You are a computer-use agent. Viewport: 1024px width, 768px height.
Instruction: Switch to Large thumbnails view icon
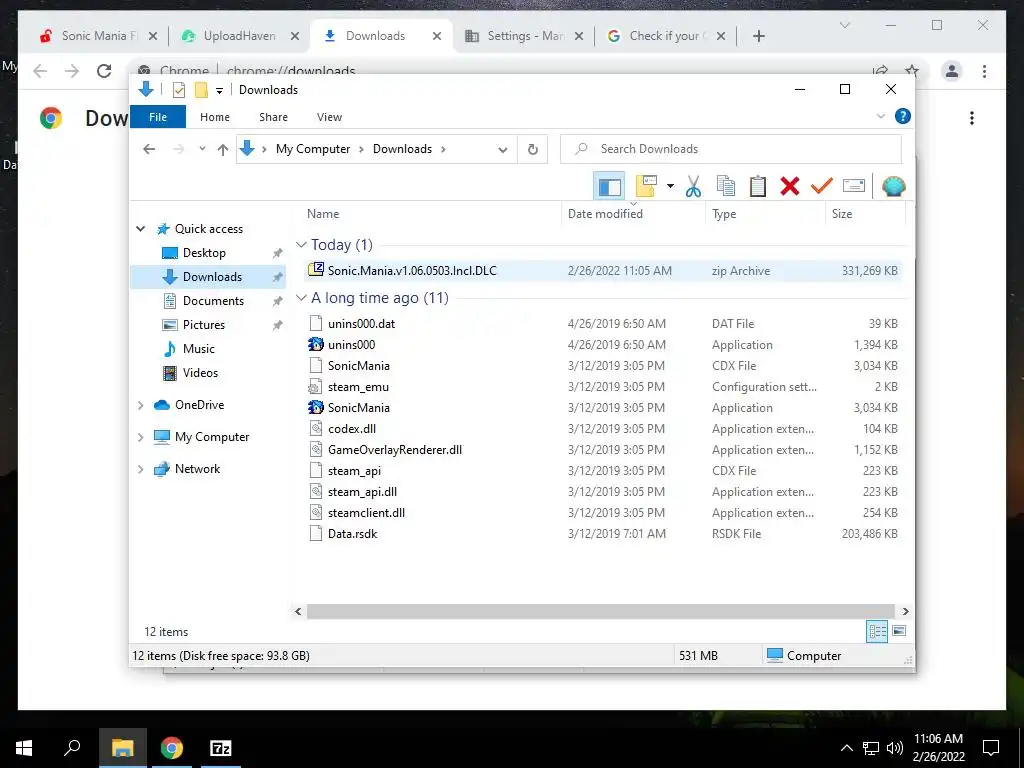899,631
